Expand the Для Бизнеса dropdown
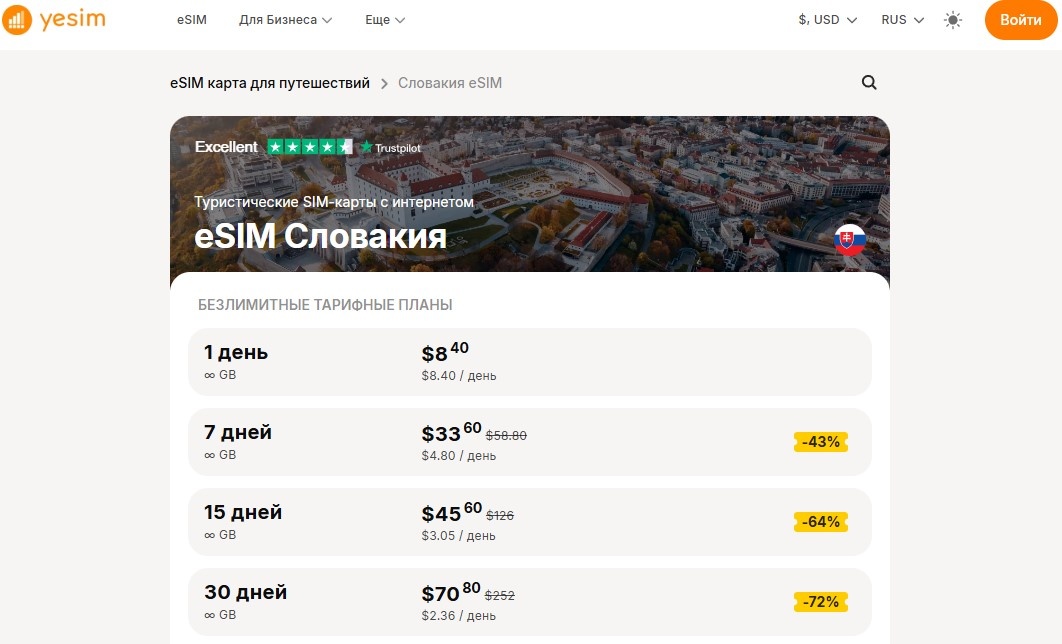 click(283, 19)
